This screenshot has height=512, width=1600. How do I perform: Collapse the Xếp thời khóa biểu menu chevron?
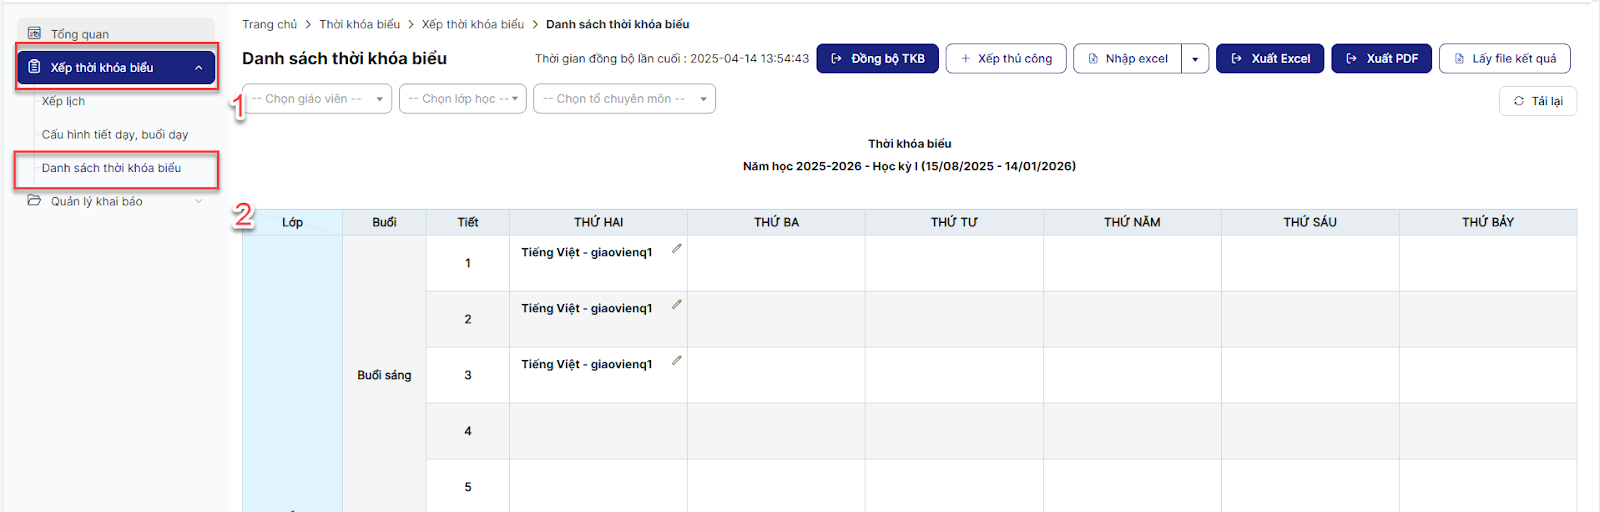198,67
